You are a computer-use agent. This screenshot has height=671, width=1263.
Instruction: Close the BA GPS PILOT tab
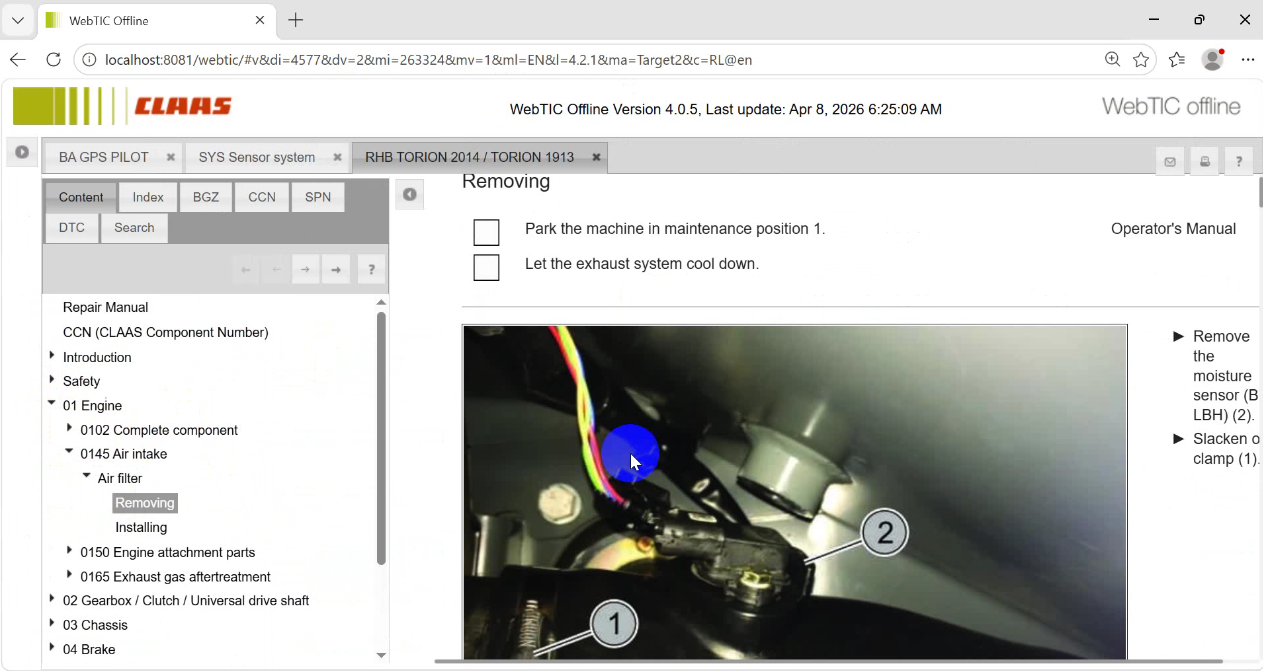coord(171,158)
